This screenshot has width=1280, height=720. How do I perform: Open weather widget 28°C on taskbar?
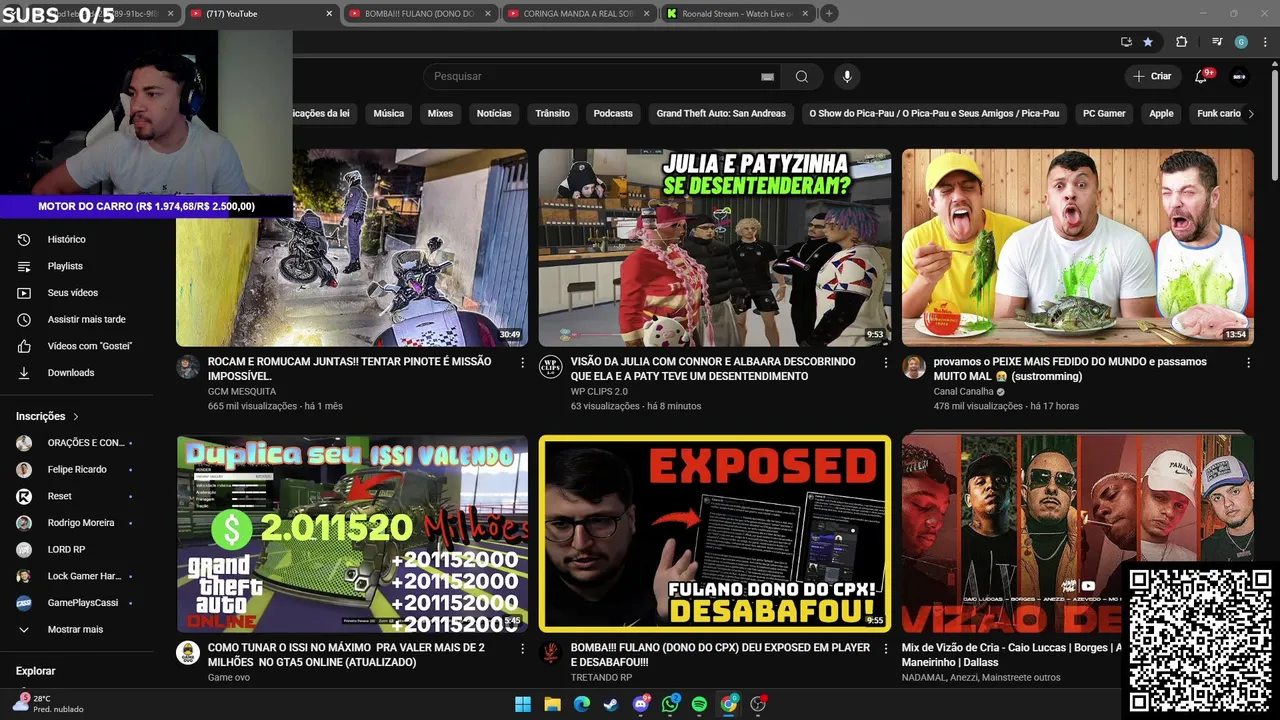pyautogui.click(x=48, y=704)
